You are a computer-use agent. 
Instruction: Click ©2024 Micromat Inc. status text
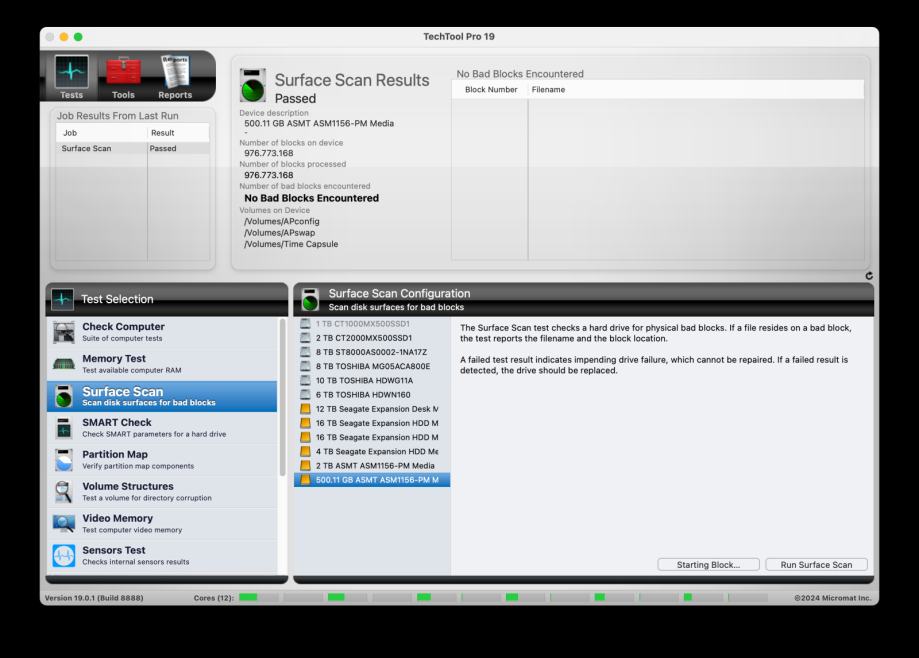[x=832, y=598]
